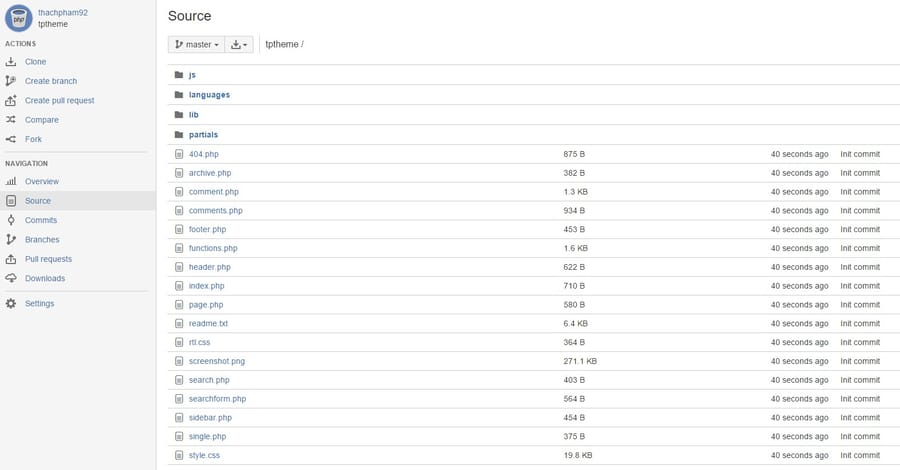This screenshot has height=470, width=900.
Task: Click the Branches icon
Action: [x=11, y=240]
